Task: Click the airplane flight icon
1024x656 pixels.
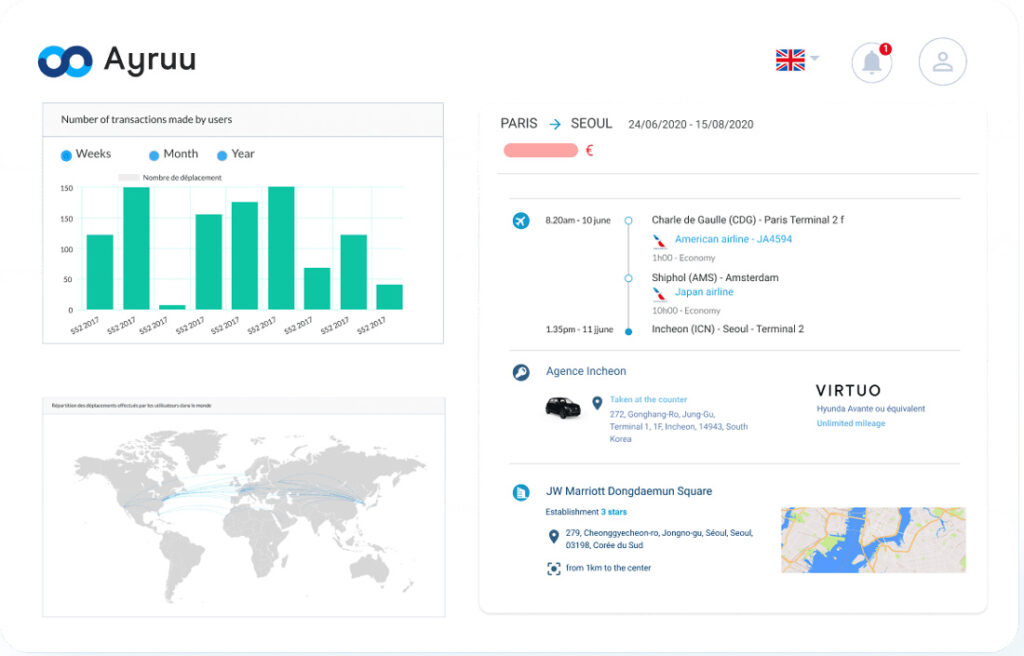Action: [x=520, y=221]
